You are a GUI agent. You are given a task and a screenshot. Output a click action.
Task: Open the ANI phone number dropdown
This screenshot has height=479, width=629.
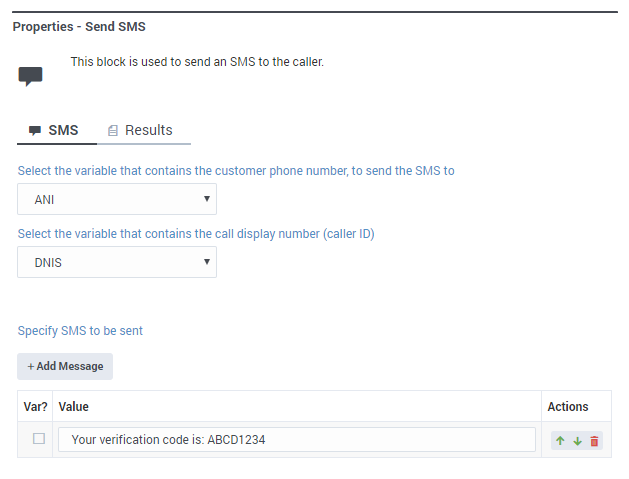point(117,199)
